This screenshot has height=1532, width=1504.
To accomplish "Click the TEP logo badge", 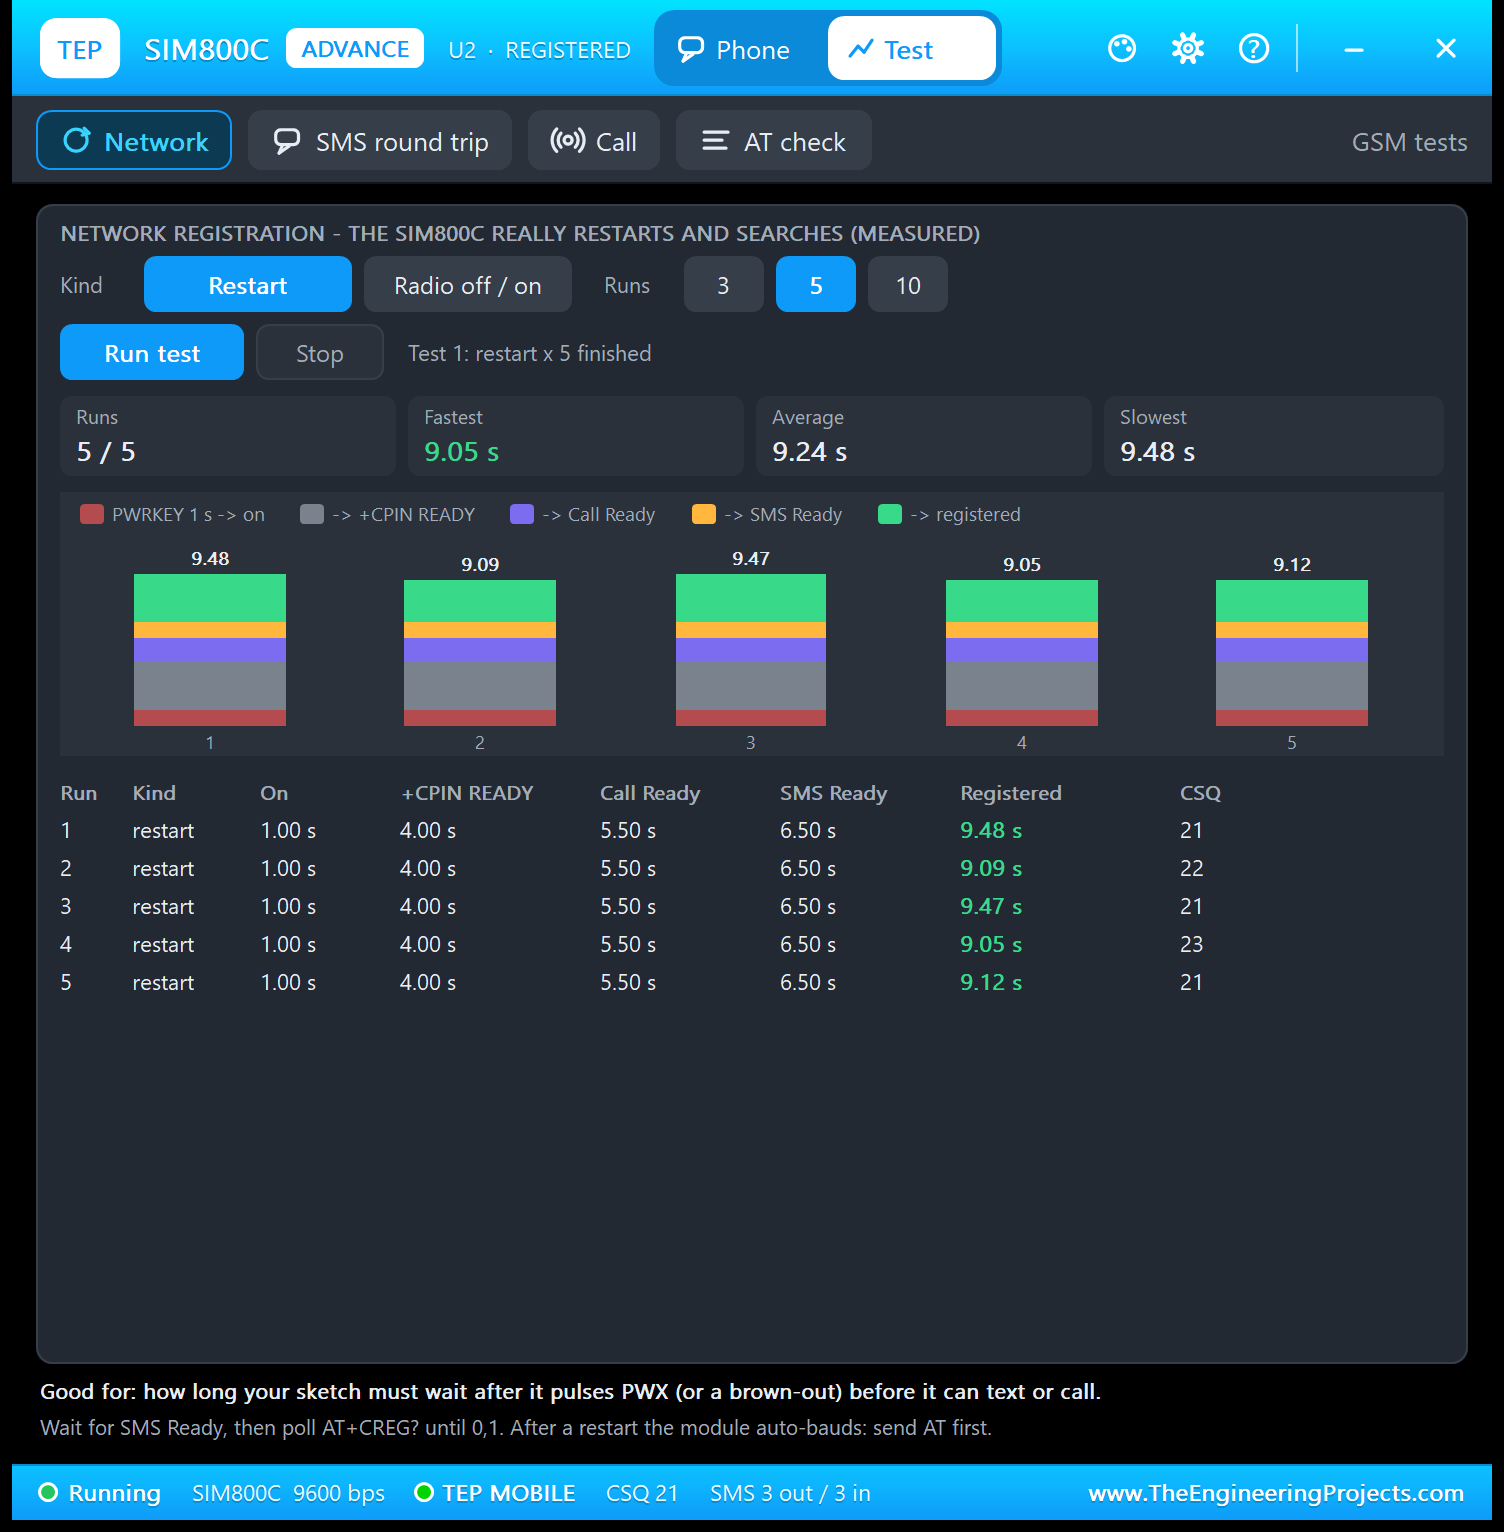I will (x=80, y=48).
